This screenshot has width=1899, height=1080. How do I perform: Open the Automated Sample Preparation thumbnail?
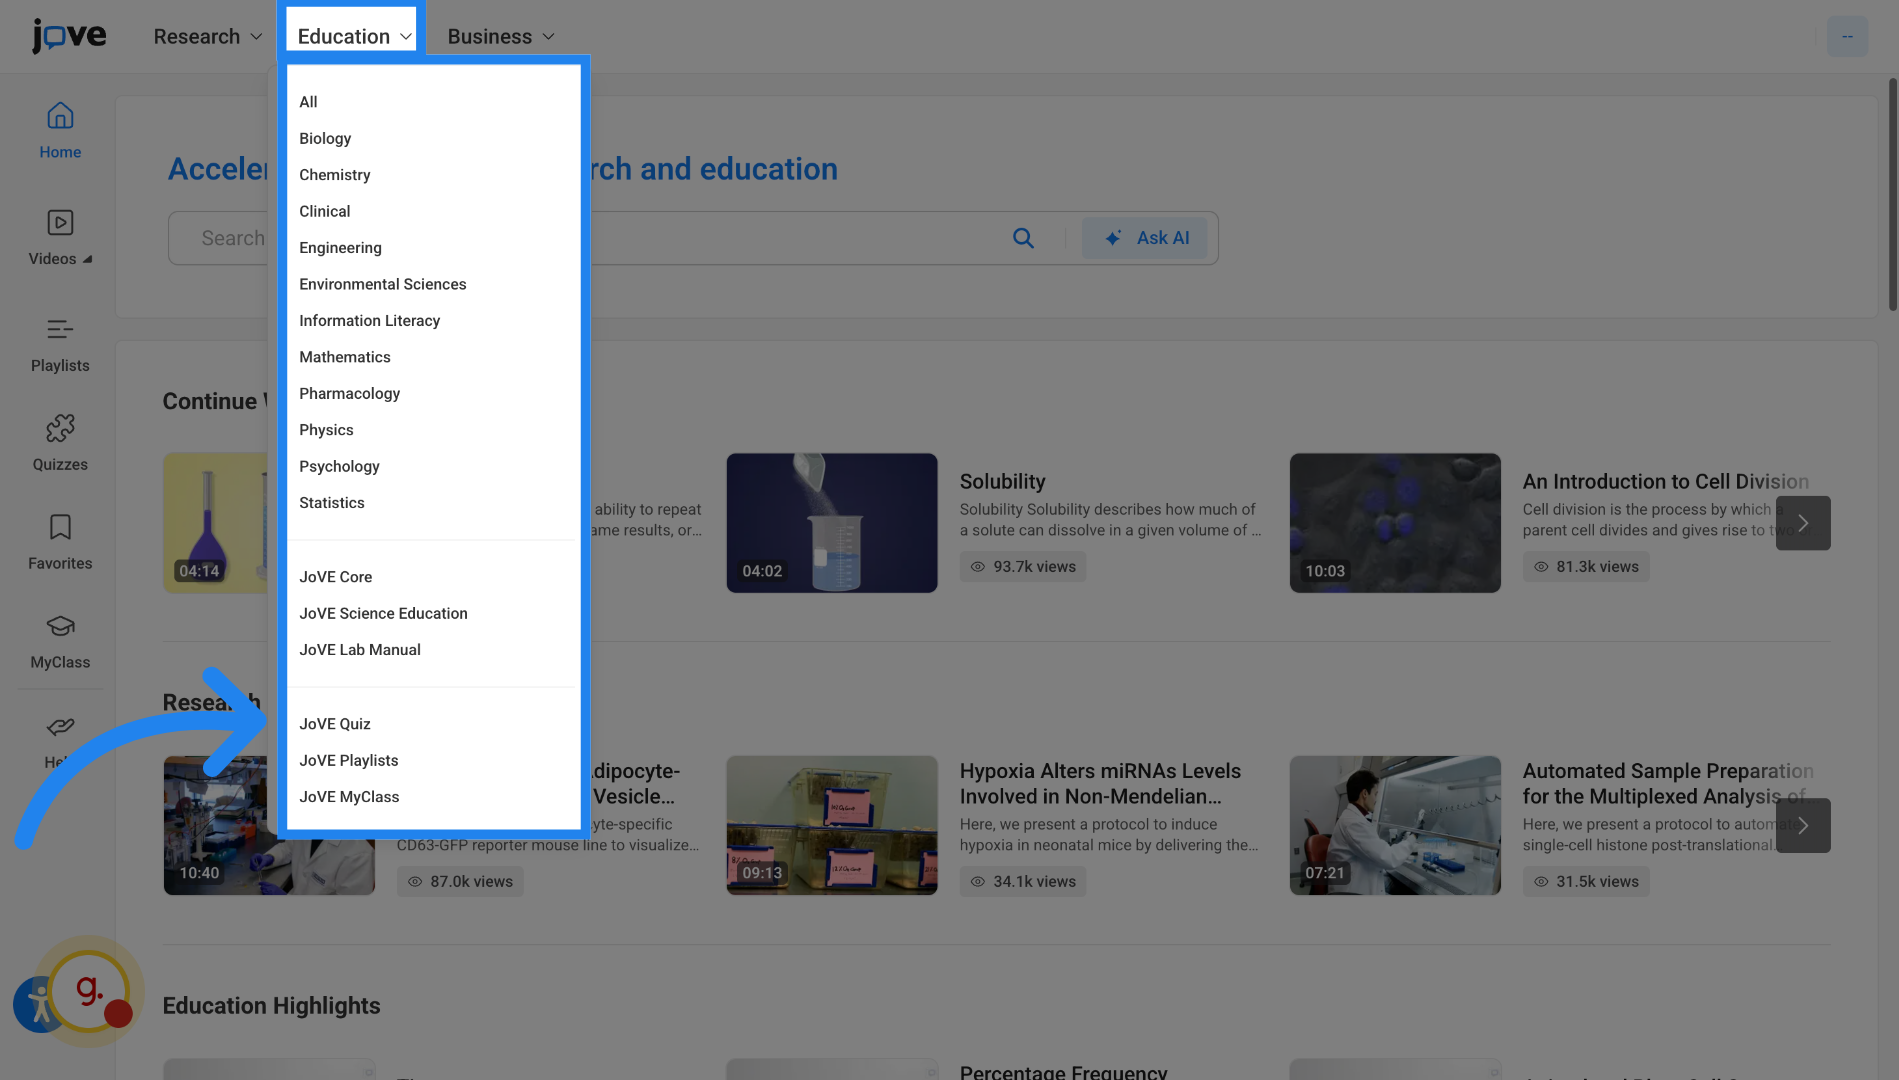point(1395,825)
